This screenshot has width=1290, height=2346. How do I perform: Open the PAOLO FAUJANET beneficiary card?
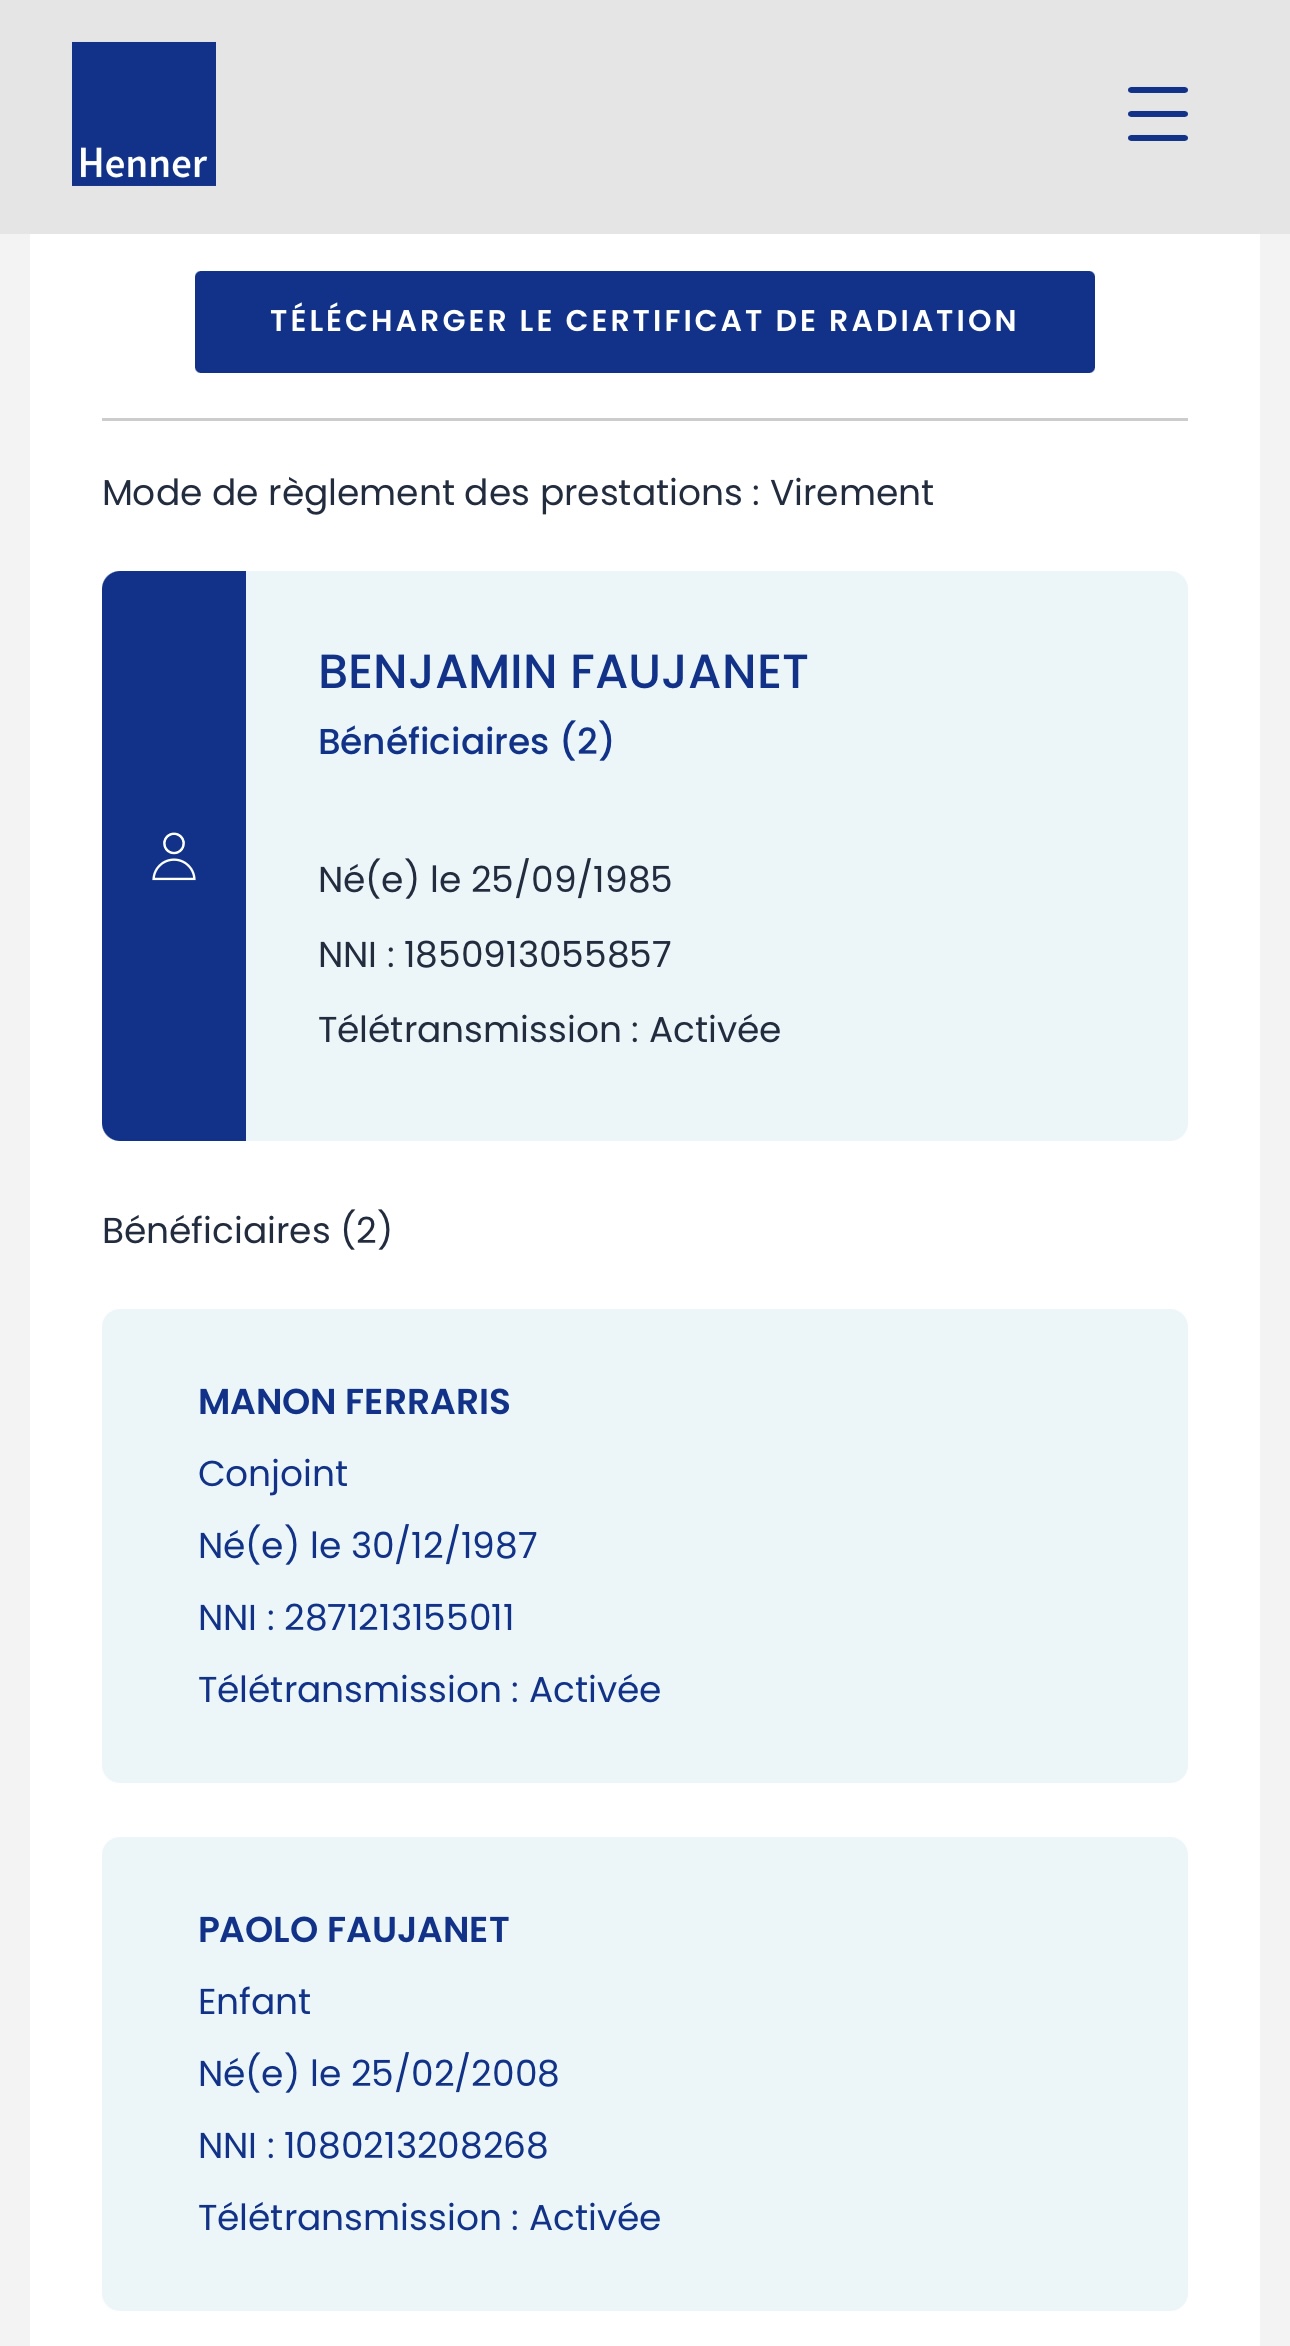point(645,2073)
